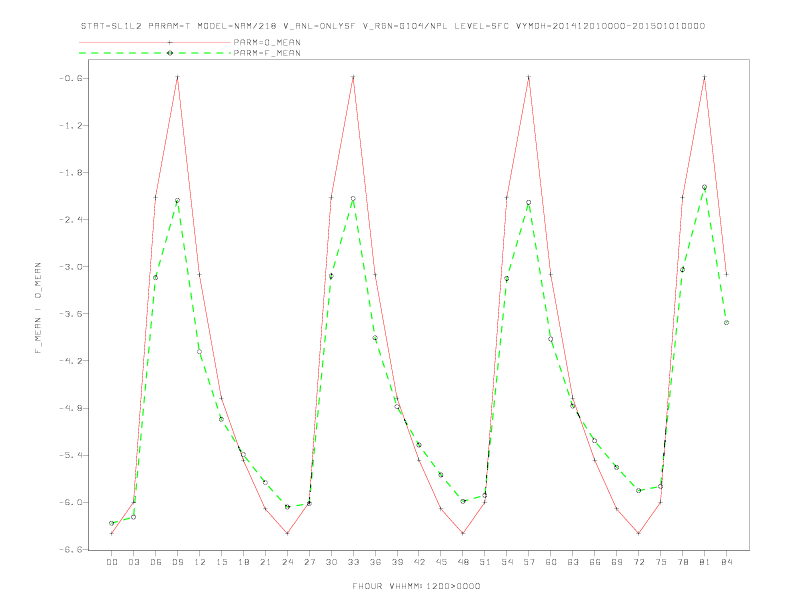The image size is (792, 612).
Task: Click the 45 forecast hour tick label
Action: click(x=441, y=562)
